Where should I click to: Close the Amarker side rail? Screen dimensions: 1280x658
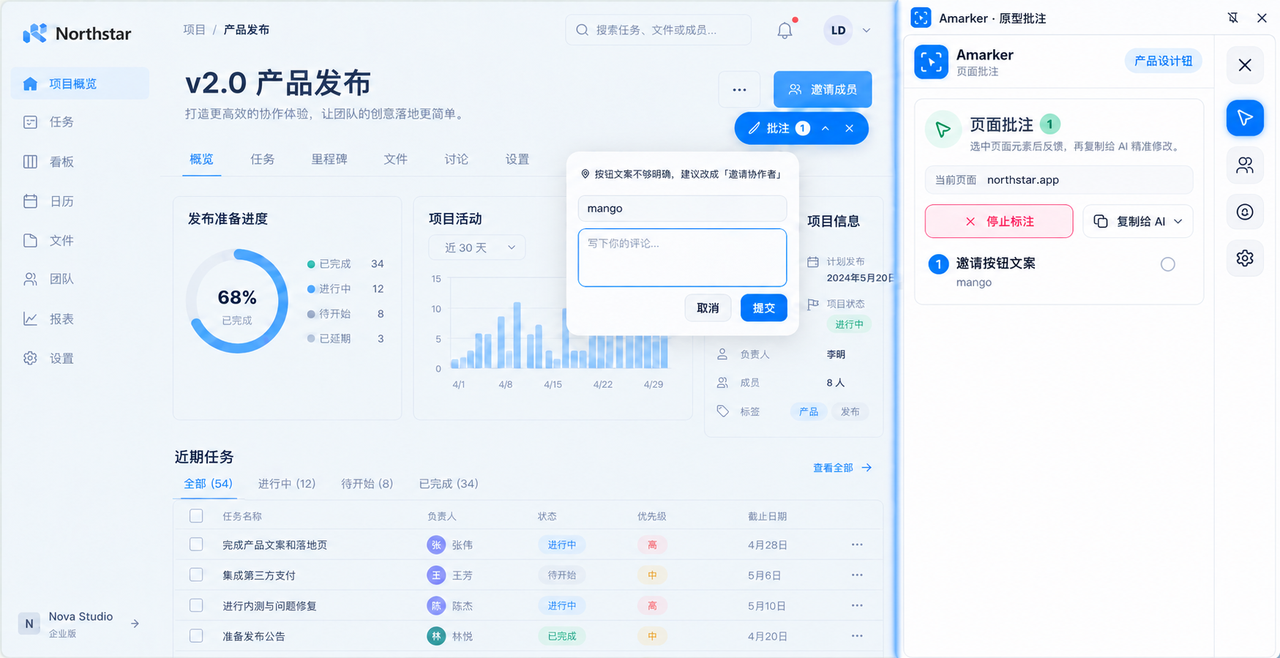point(1244,65)
